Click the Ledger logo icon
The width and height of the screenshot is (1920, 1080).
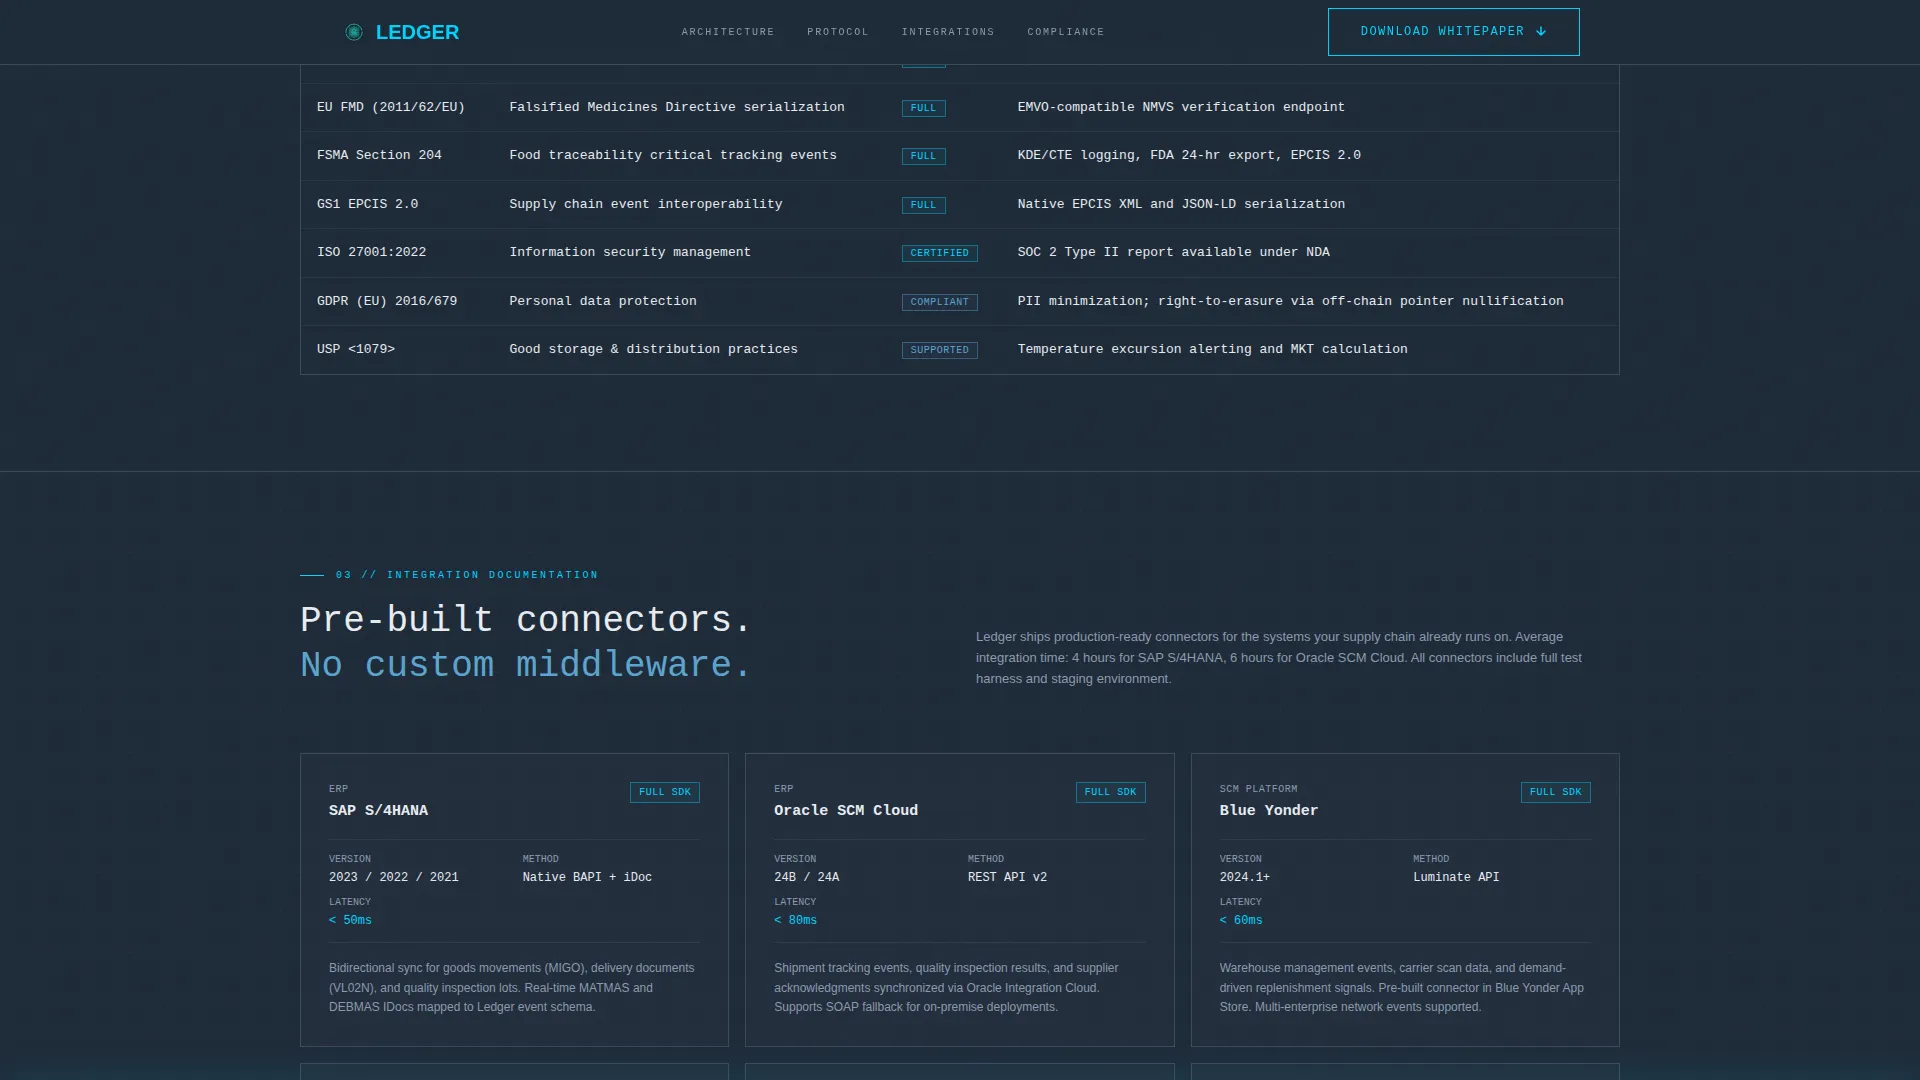(354, 32)
